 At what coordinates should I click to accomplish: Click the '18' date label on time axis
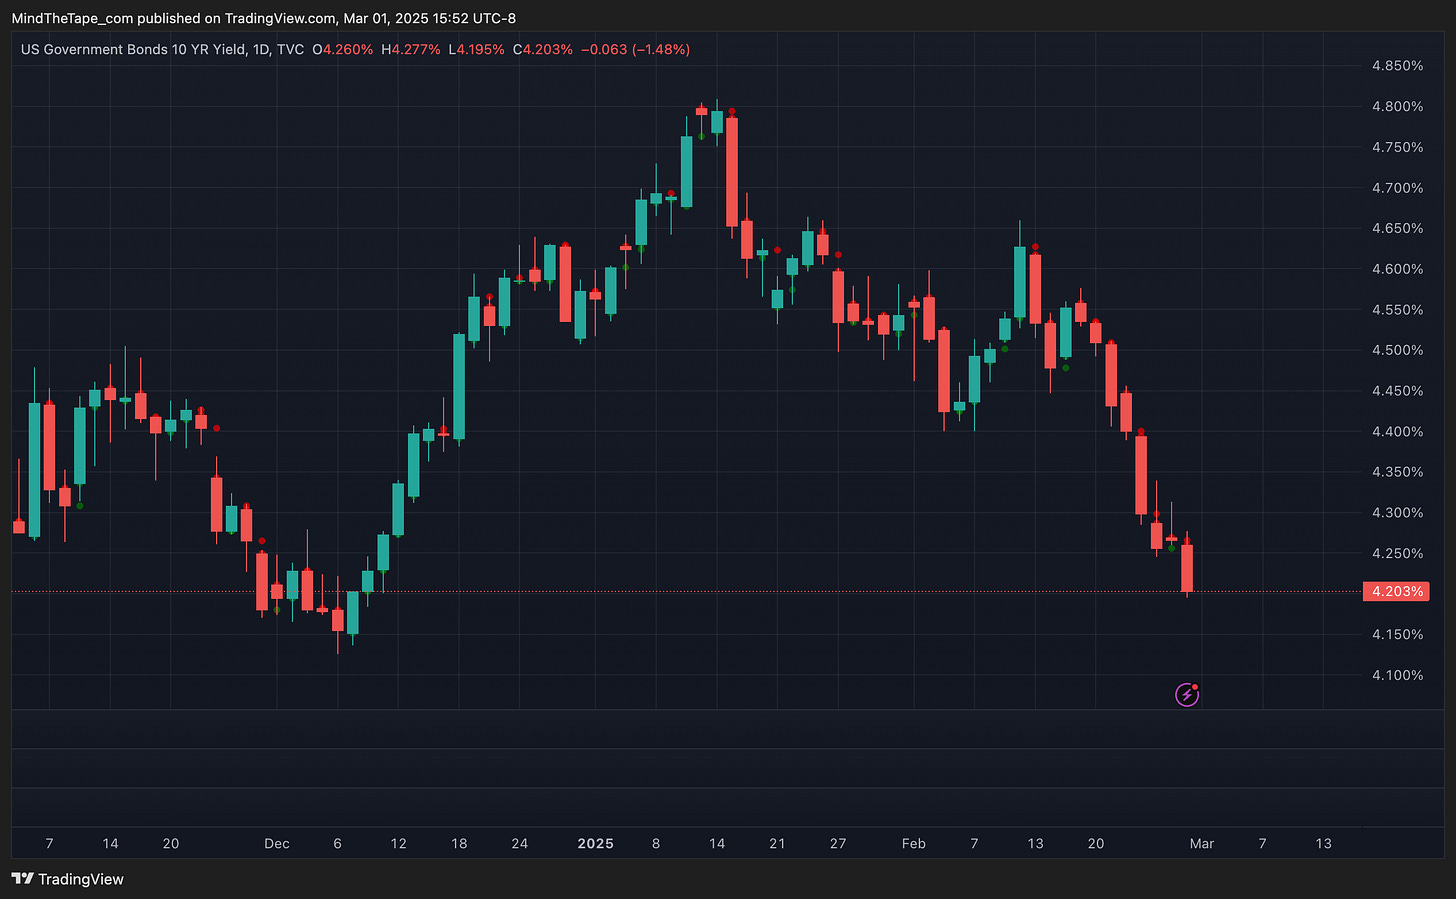(459, 844)
